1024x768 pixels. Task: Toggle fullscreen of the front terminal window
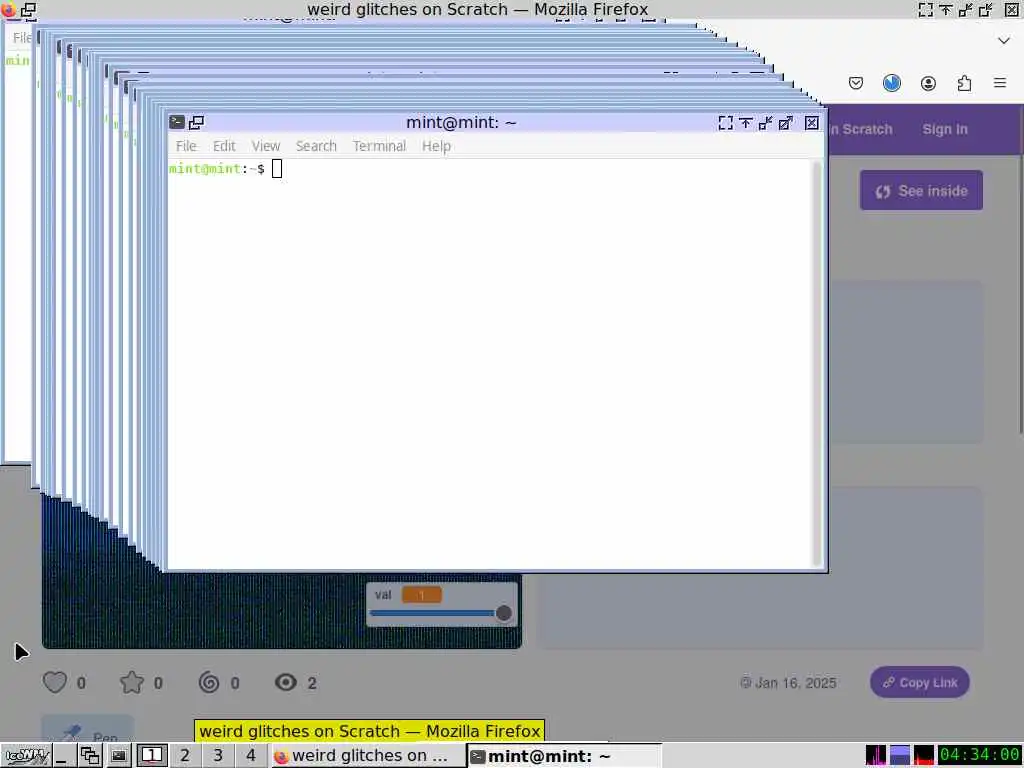pyautogui.click(x=726, y=123)
